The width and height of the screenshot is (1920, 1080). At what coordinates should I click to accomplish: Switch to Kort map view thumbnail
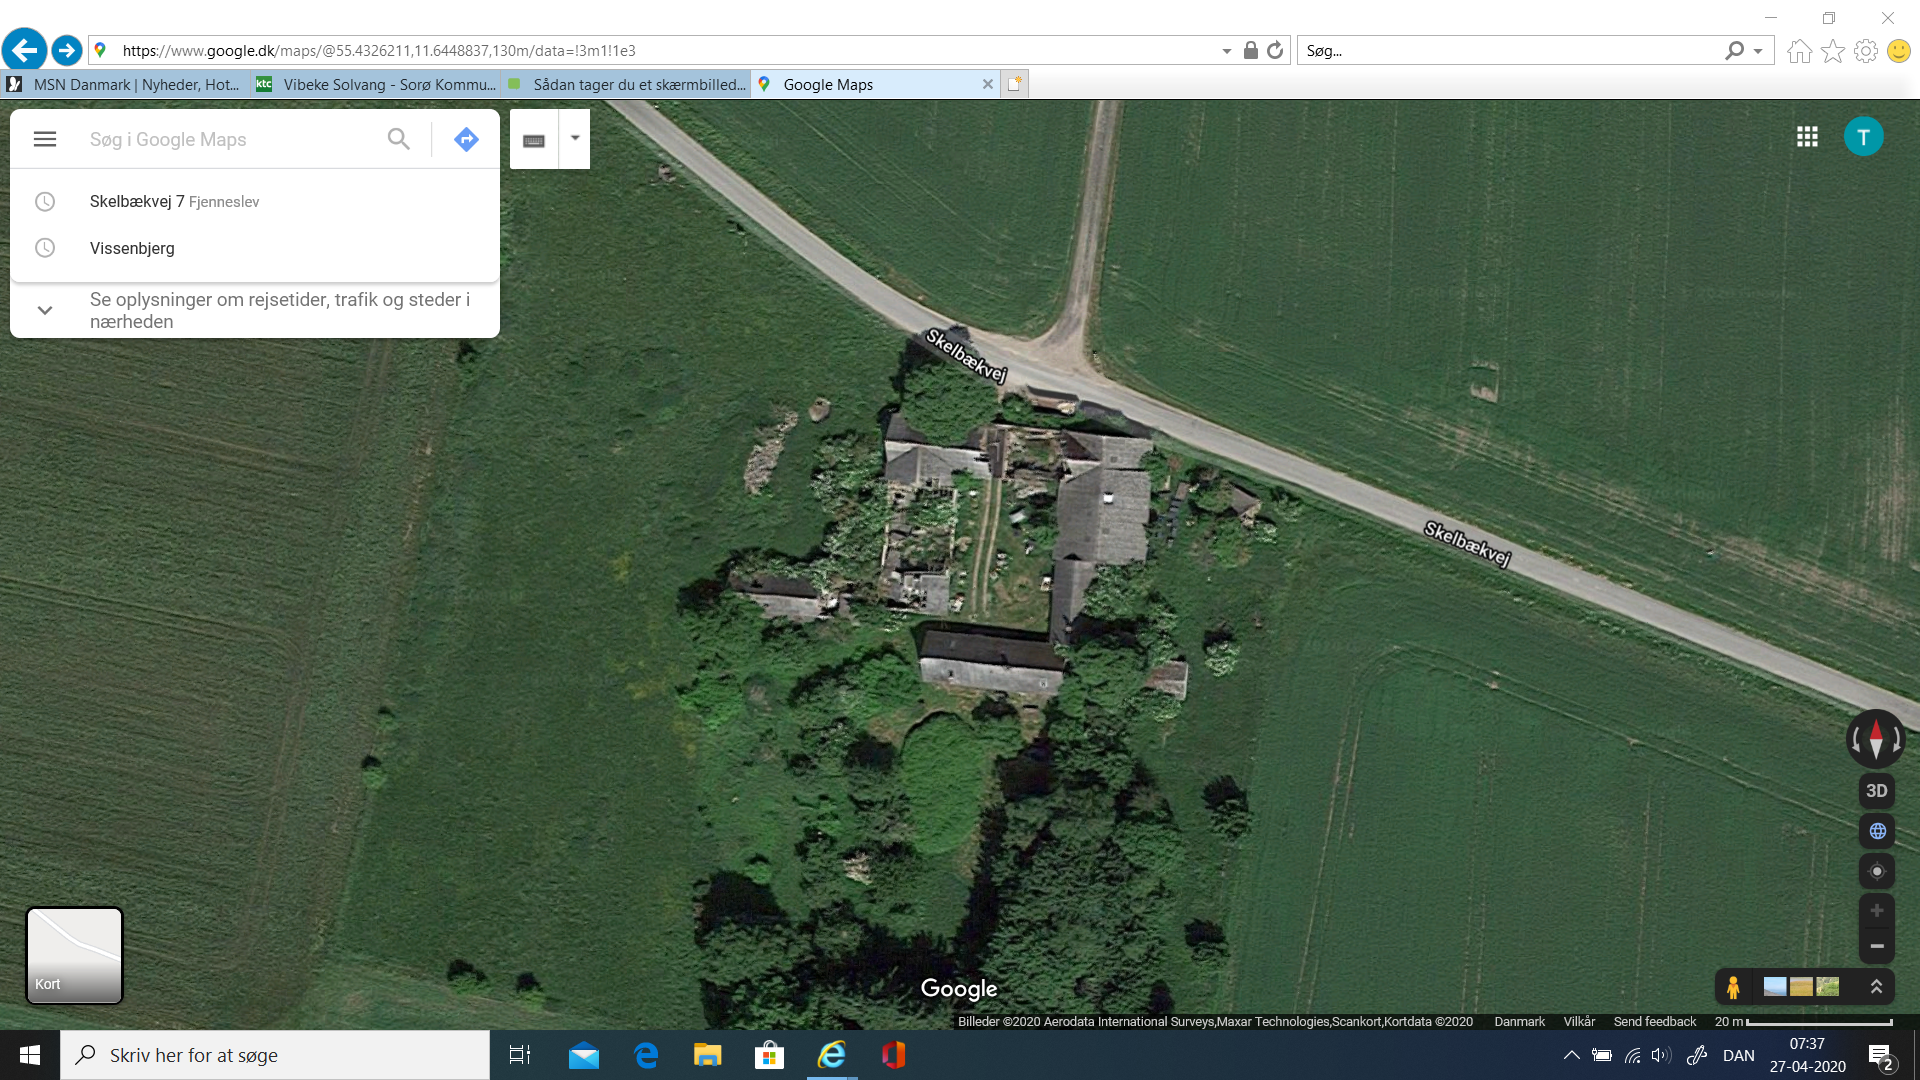pos(74,955)
